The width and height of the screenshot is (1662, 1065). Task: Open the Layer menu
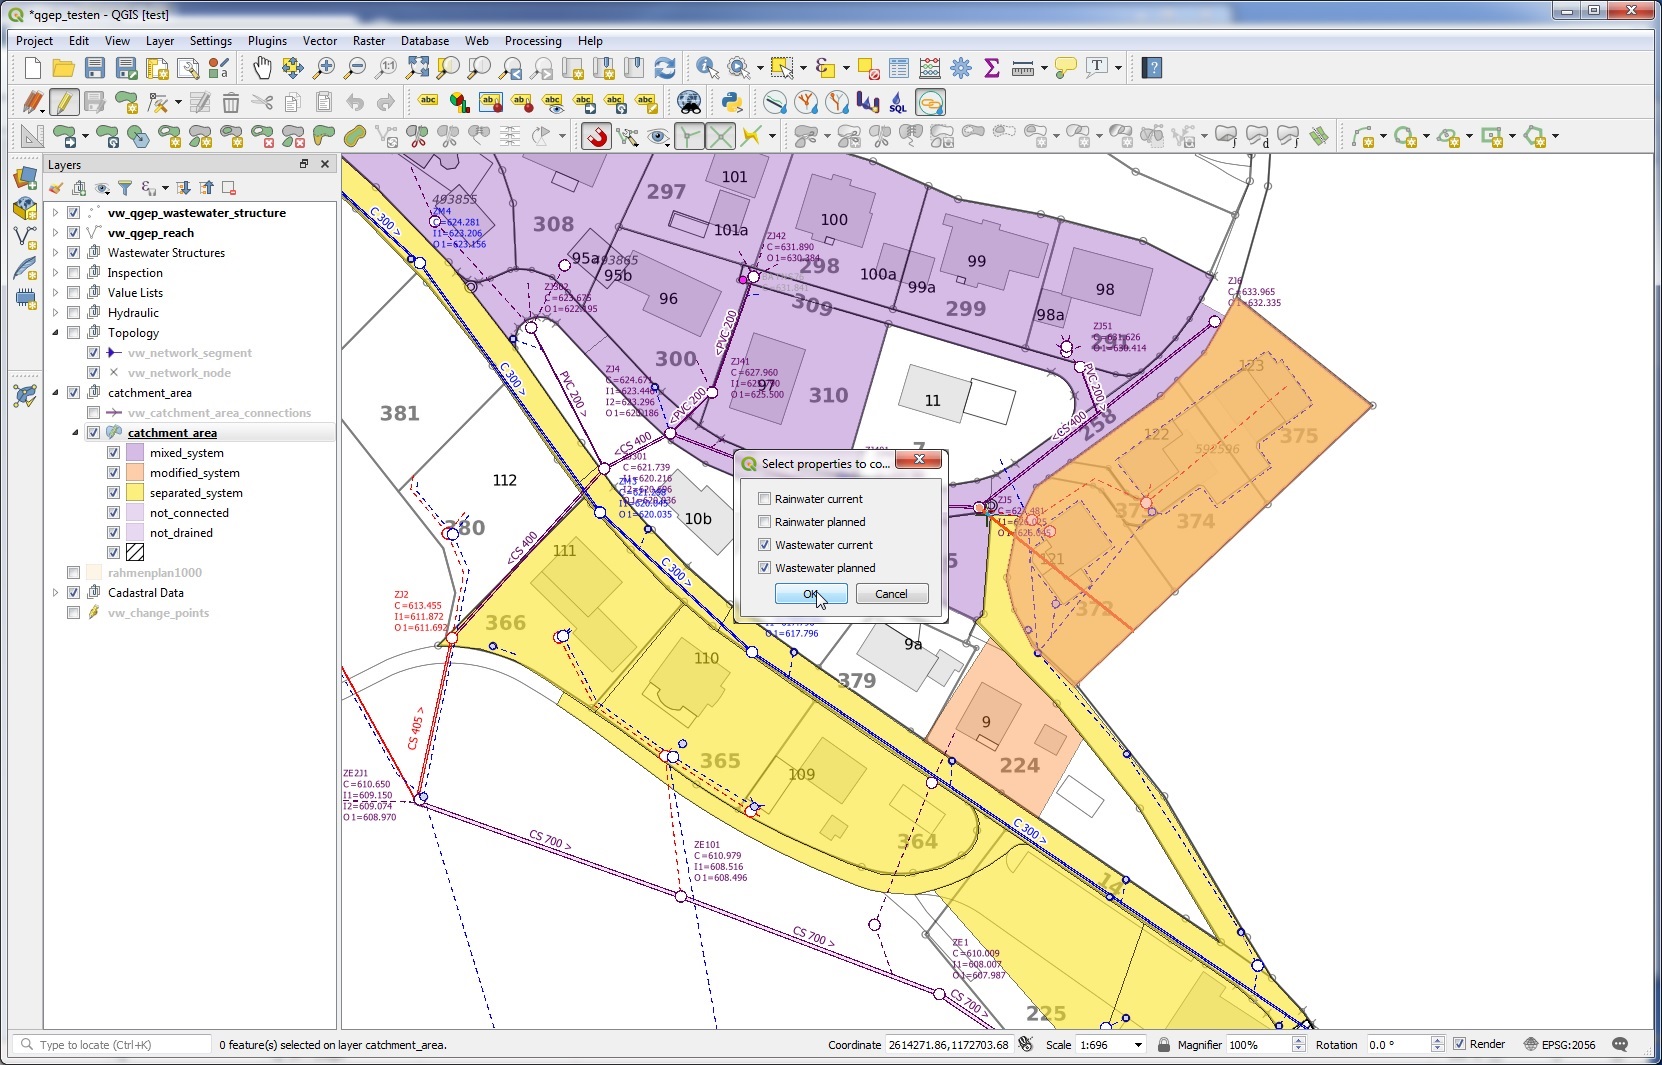click(160, 41)
